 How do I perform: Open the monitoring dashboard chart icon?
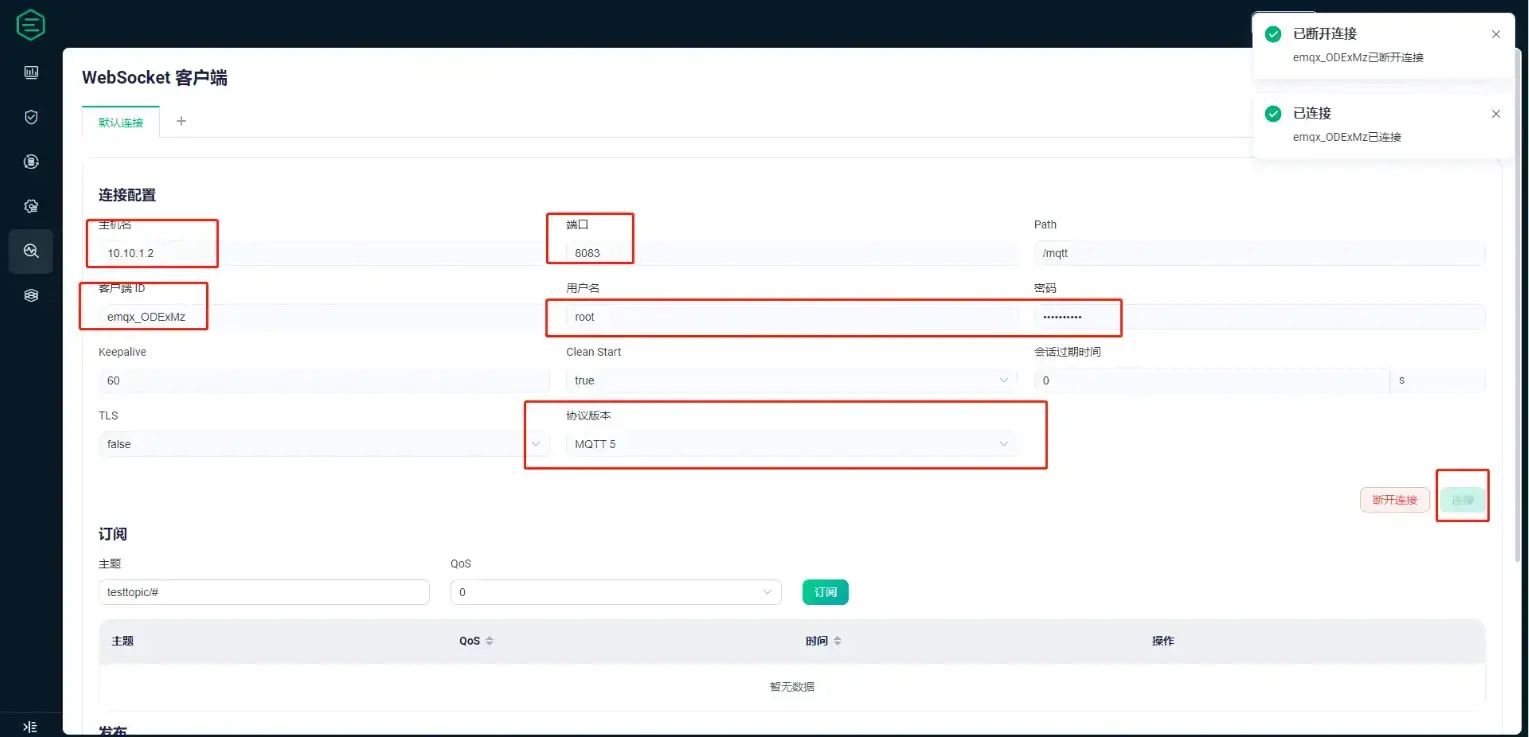click(31, 72)
